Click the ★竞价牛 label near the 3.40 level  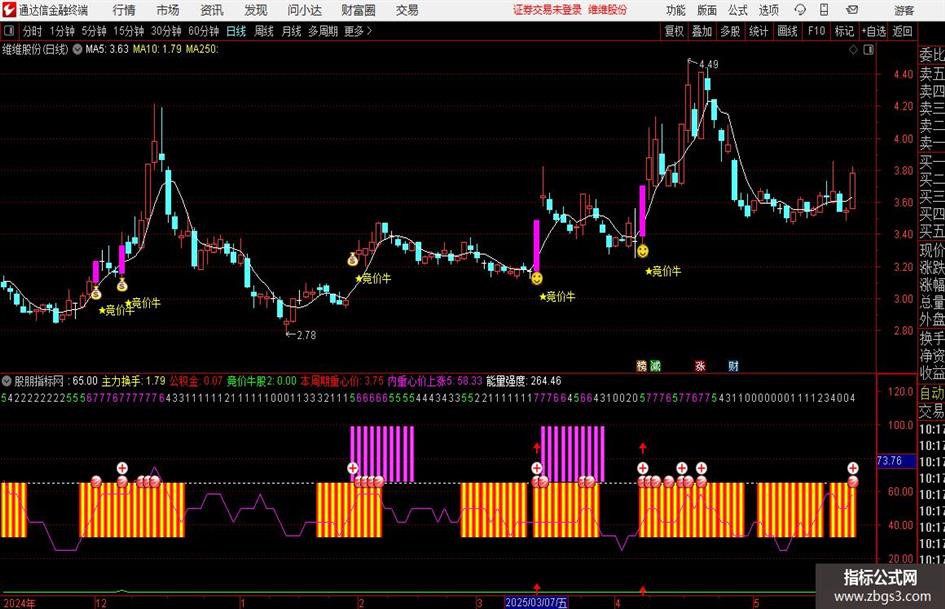[663, 271]
